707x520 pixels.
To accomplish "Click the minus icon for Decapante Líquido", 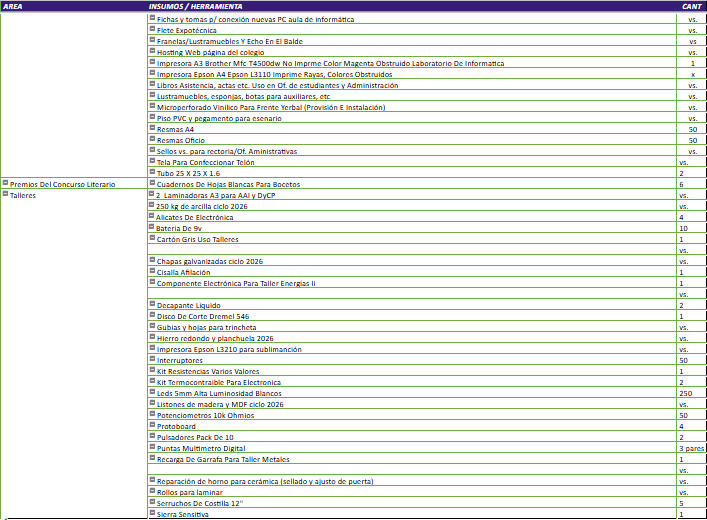I will (153, 305).
